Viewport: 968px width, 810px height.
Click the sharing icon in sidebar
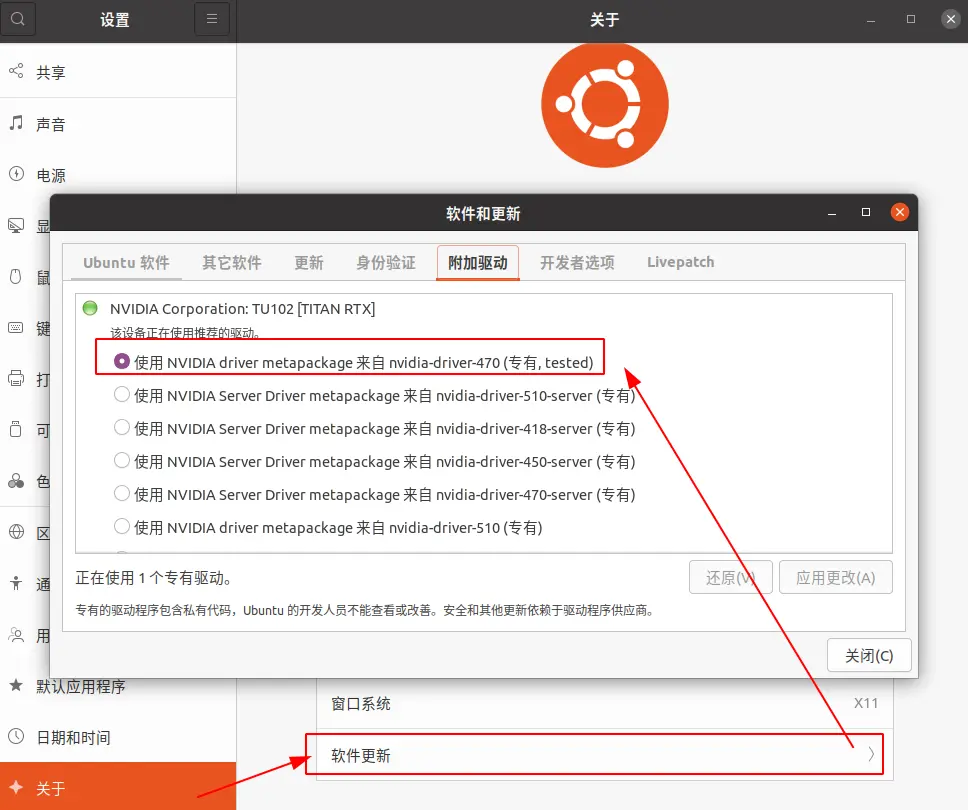(16, 72)
